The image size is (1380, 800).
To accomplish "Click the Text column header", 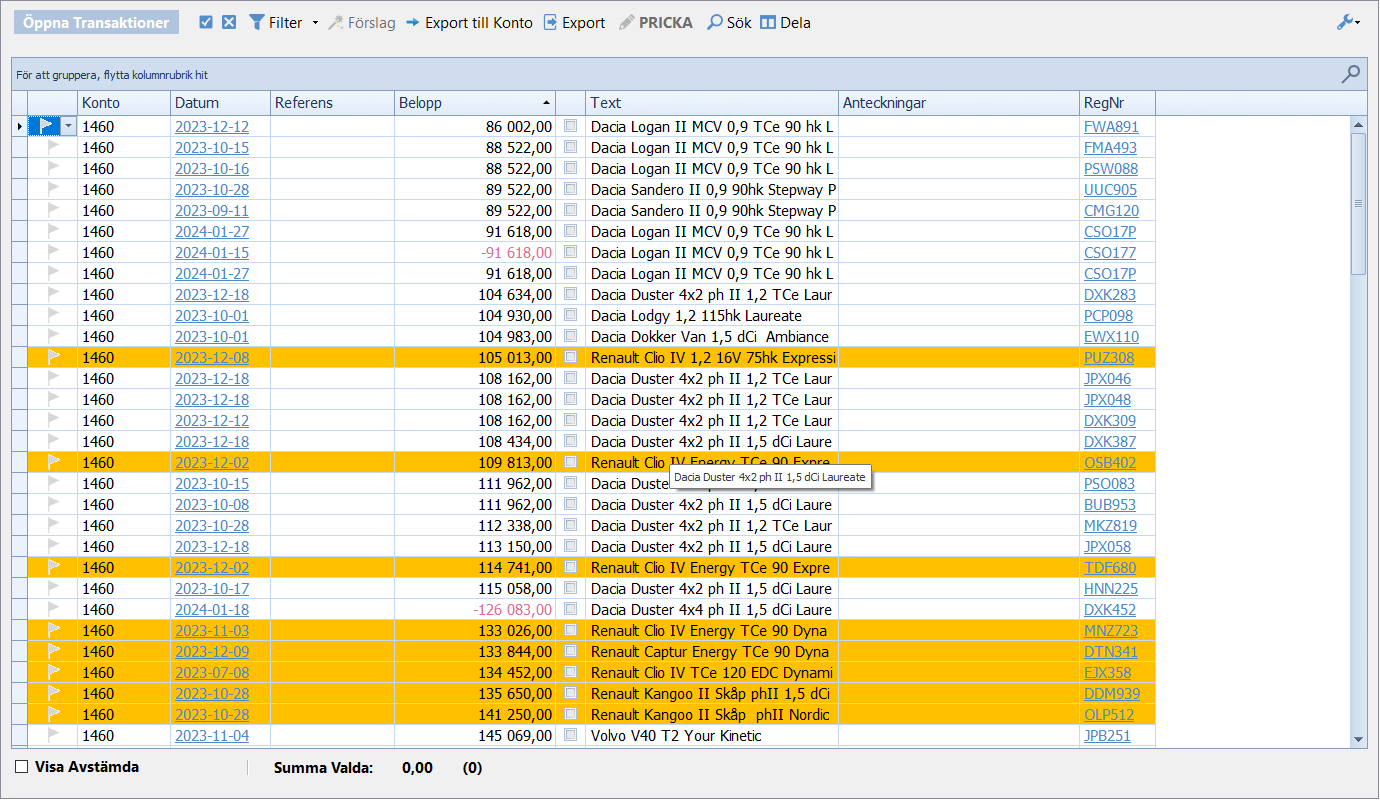I will [x=712, y=102].
